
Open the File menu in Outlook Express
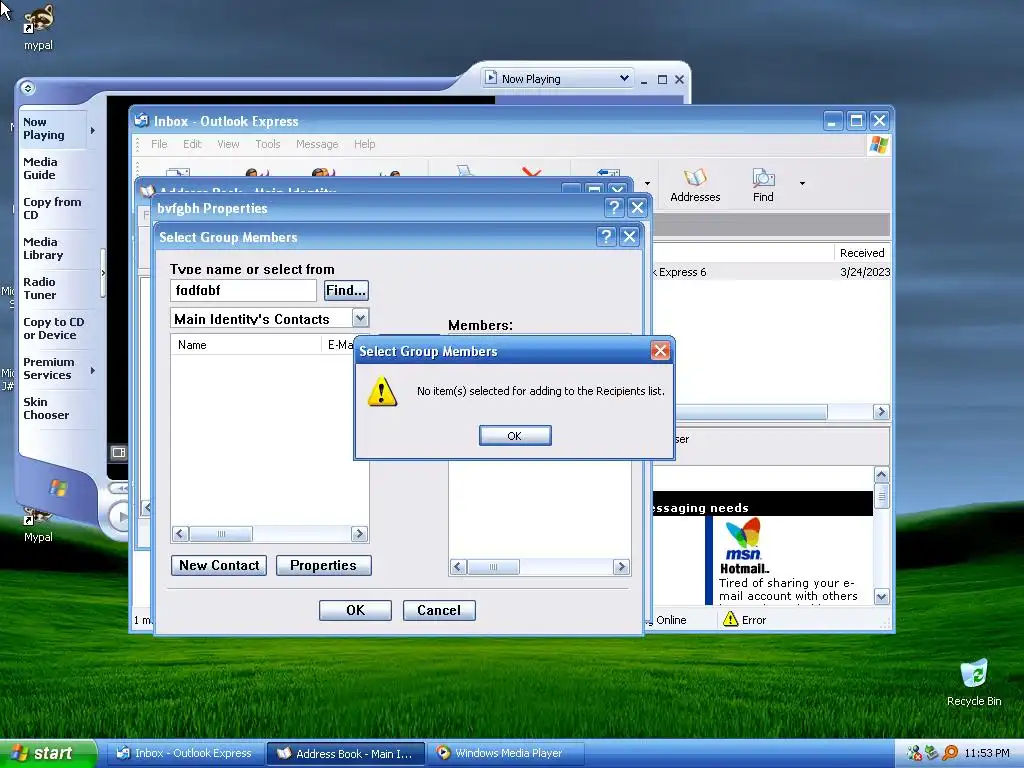point(159,144)
